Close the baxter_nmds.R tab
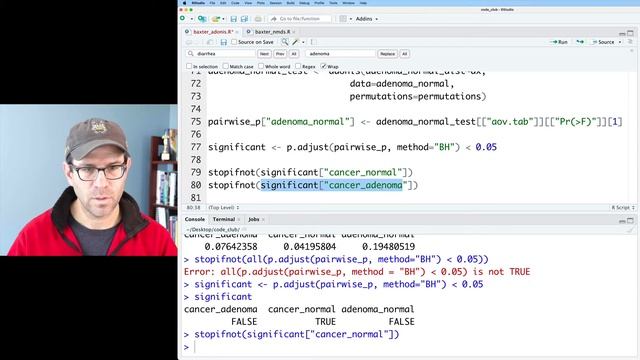Screen dimensions: 640x360 pos(294,32)
